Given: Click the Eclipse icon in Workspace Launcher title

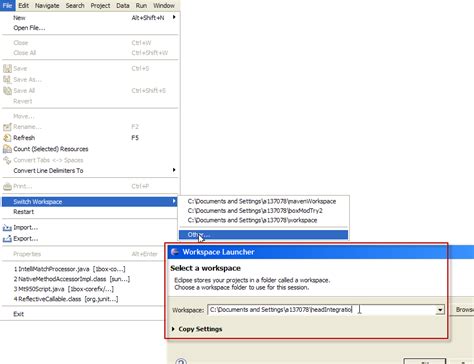Looking at the screenshot, I should (x=175, y=252).
